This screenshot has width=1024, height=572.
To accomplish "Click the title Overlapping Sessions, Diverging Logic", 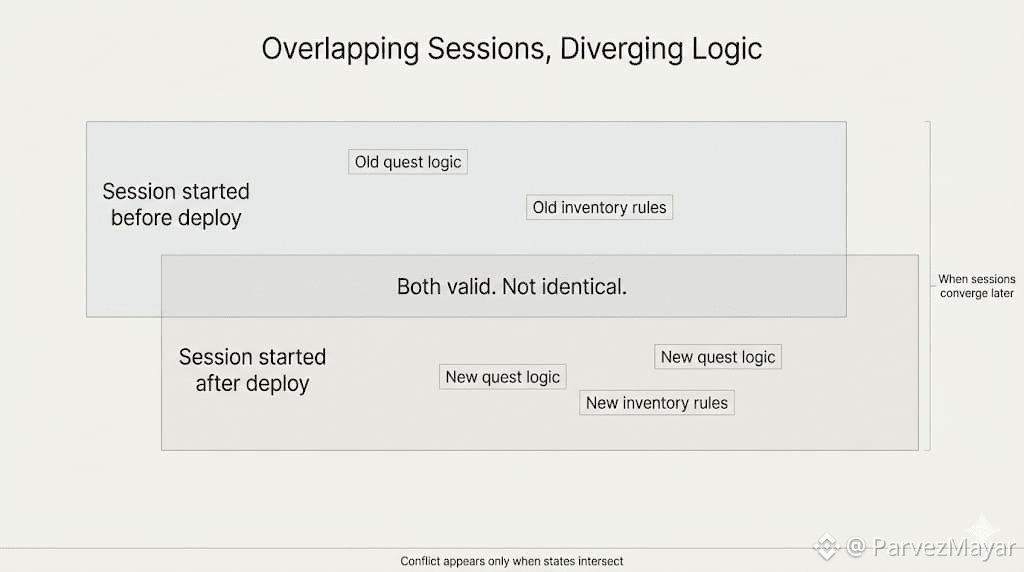I will pyautogui.click(x=512, y=49).
